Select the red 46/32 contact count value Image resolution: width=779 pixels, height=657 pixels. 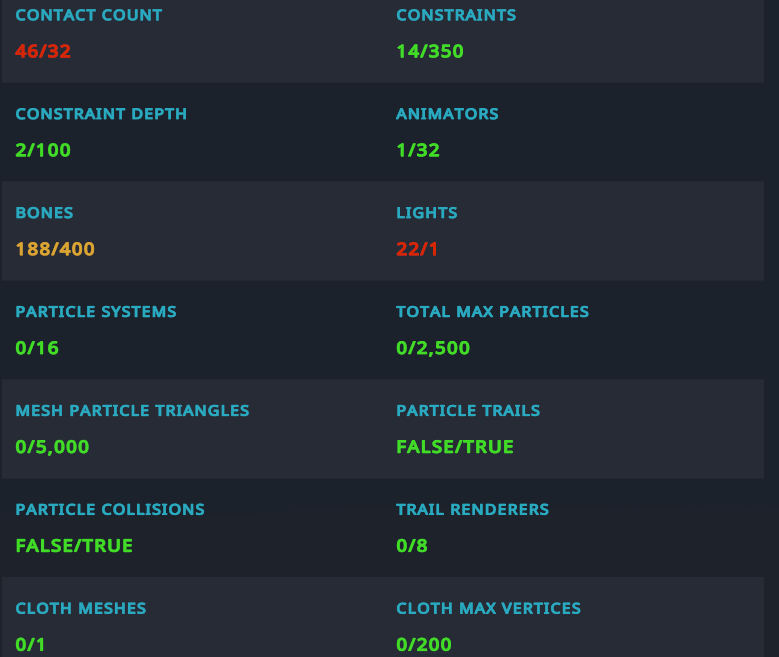tap(43, 51)
